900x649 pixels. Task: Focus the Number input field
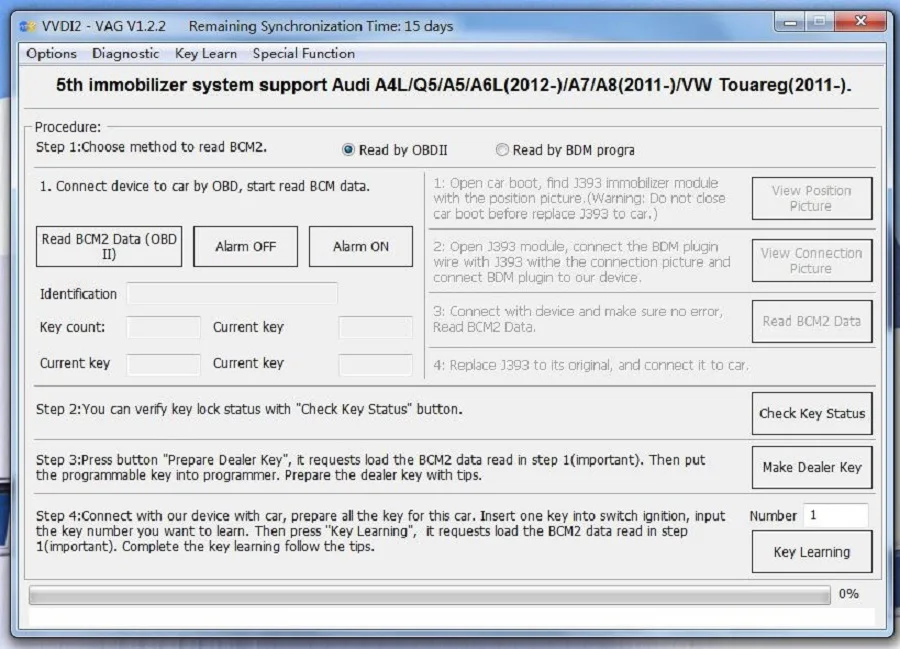coord(836,515)
